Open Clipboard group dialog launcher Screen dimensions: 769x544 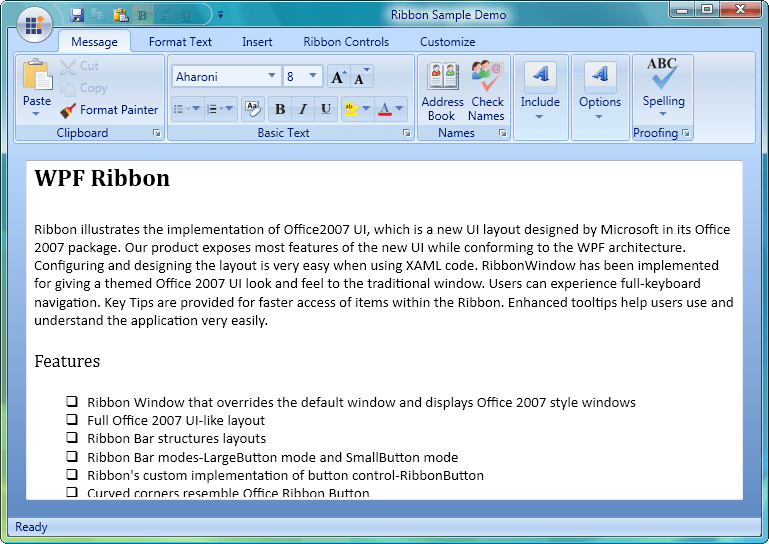coord(156,133)
